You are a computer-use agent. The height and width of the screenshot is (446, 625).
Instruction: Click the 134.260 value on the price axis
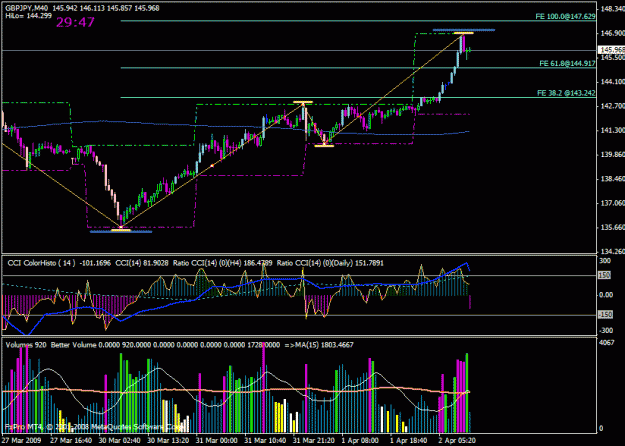coord(613,251)
